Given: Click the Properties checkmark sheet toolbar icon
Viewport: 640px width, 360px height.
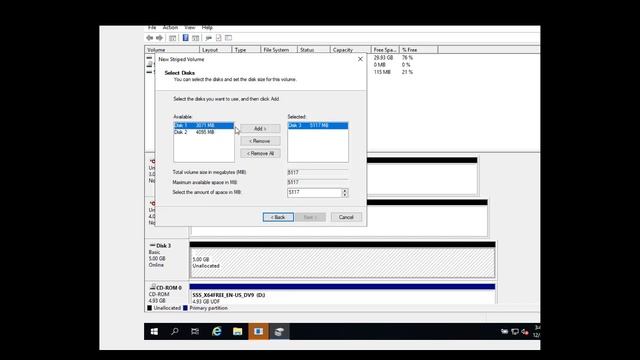Looking at the screenshot, I should point(219,38).
